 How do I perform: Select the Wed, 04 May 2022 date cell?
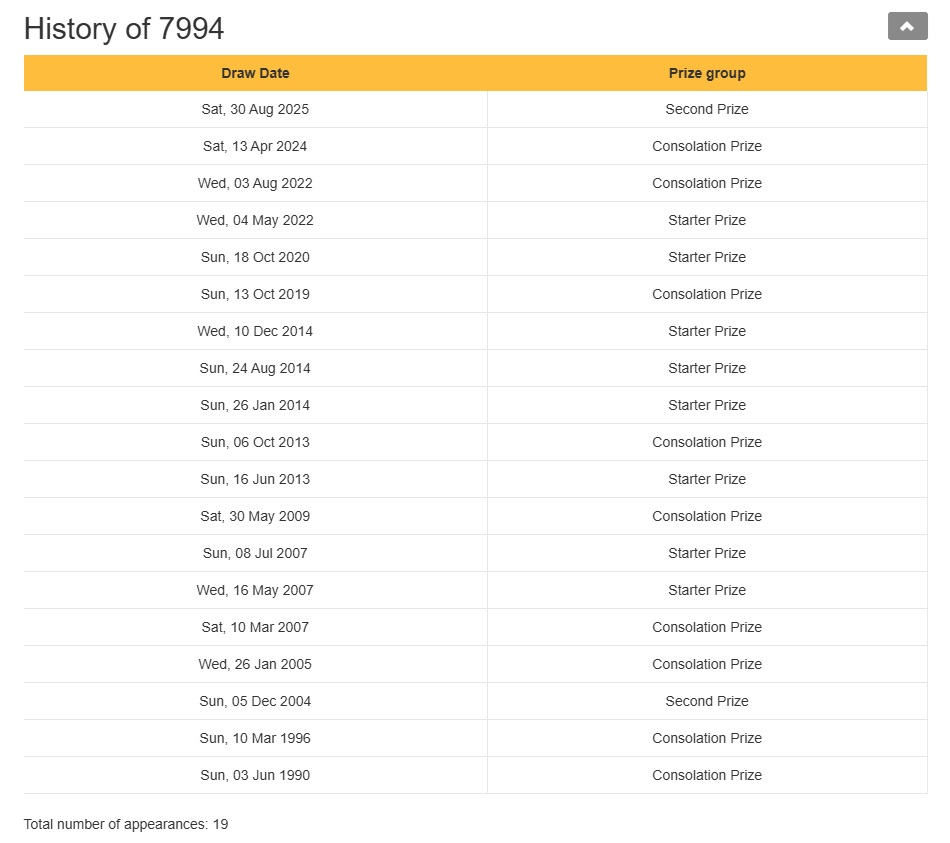point(255,220)
